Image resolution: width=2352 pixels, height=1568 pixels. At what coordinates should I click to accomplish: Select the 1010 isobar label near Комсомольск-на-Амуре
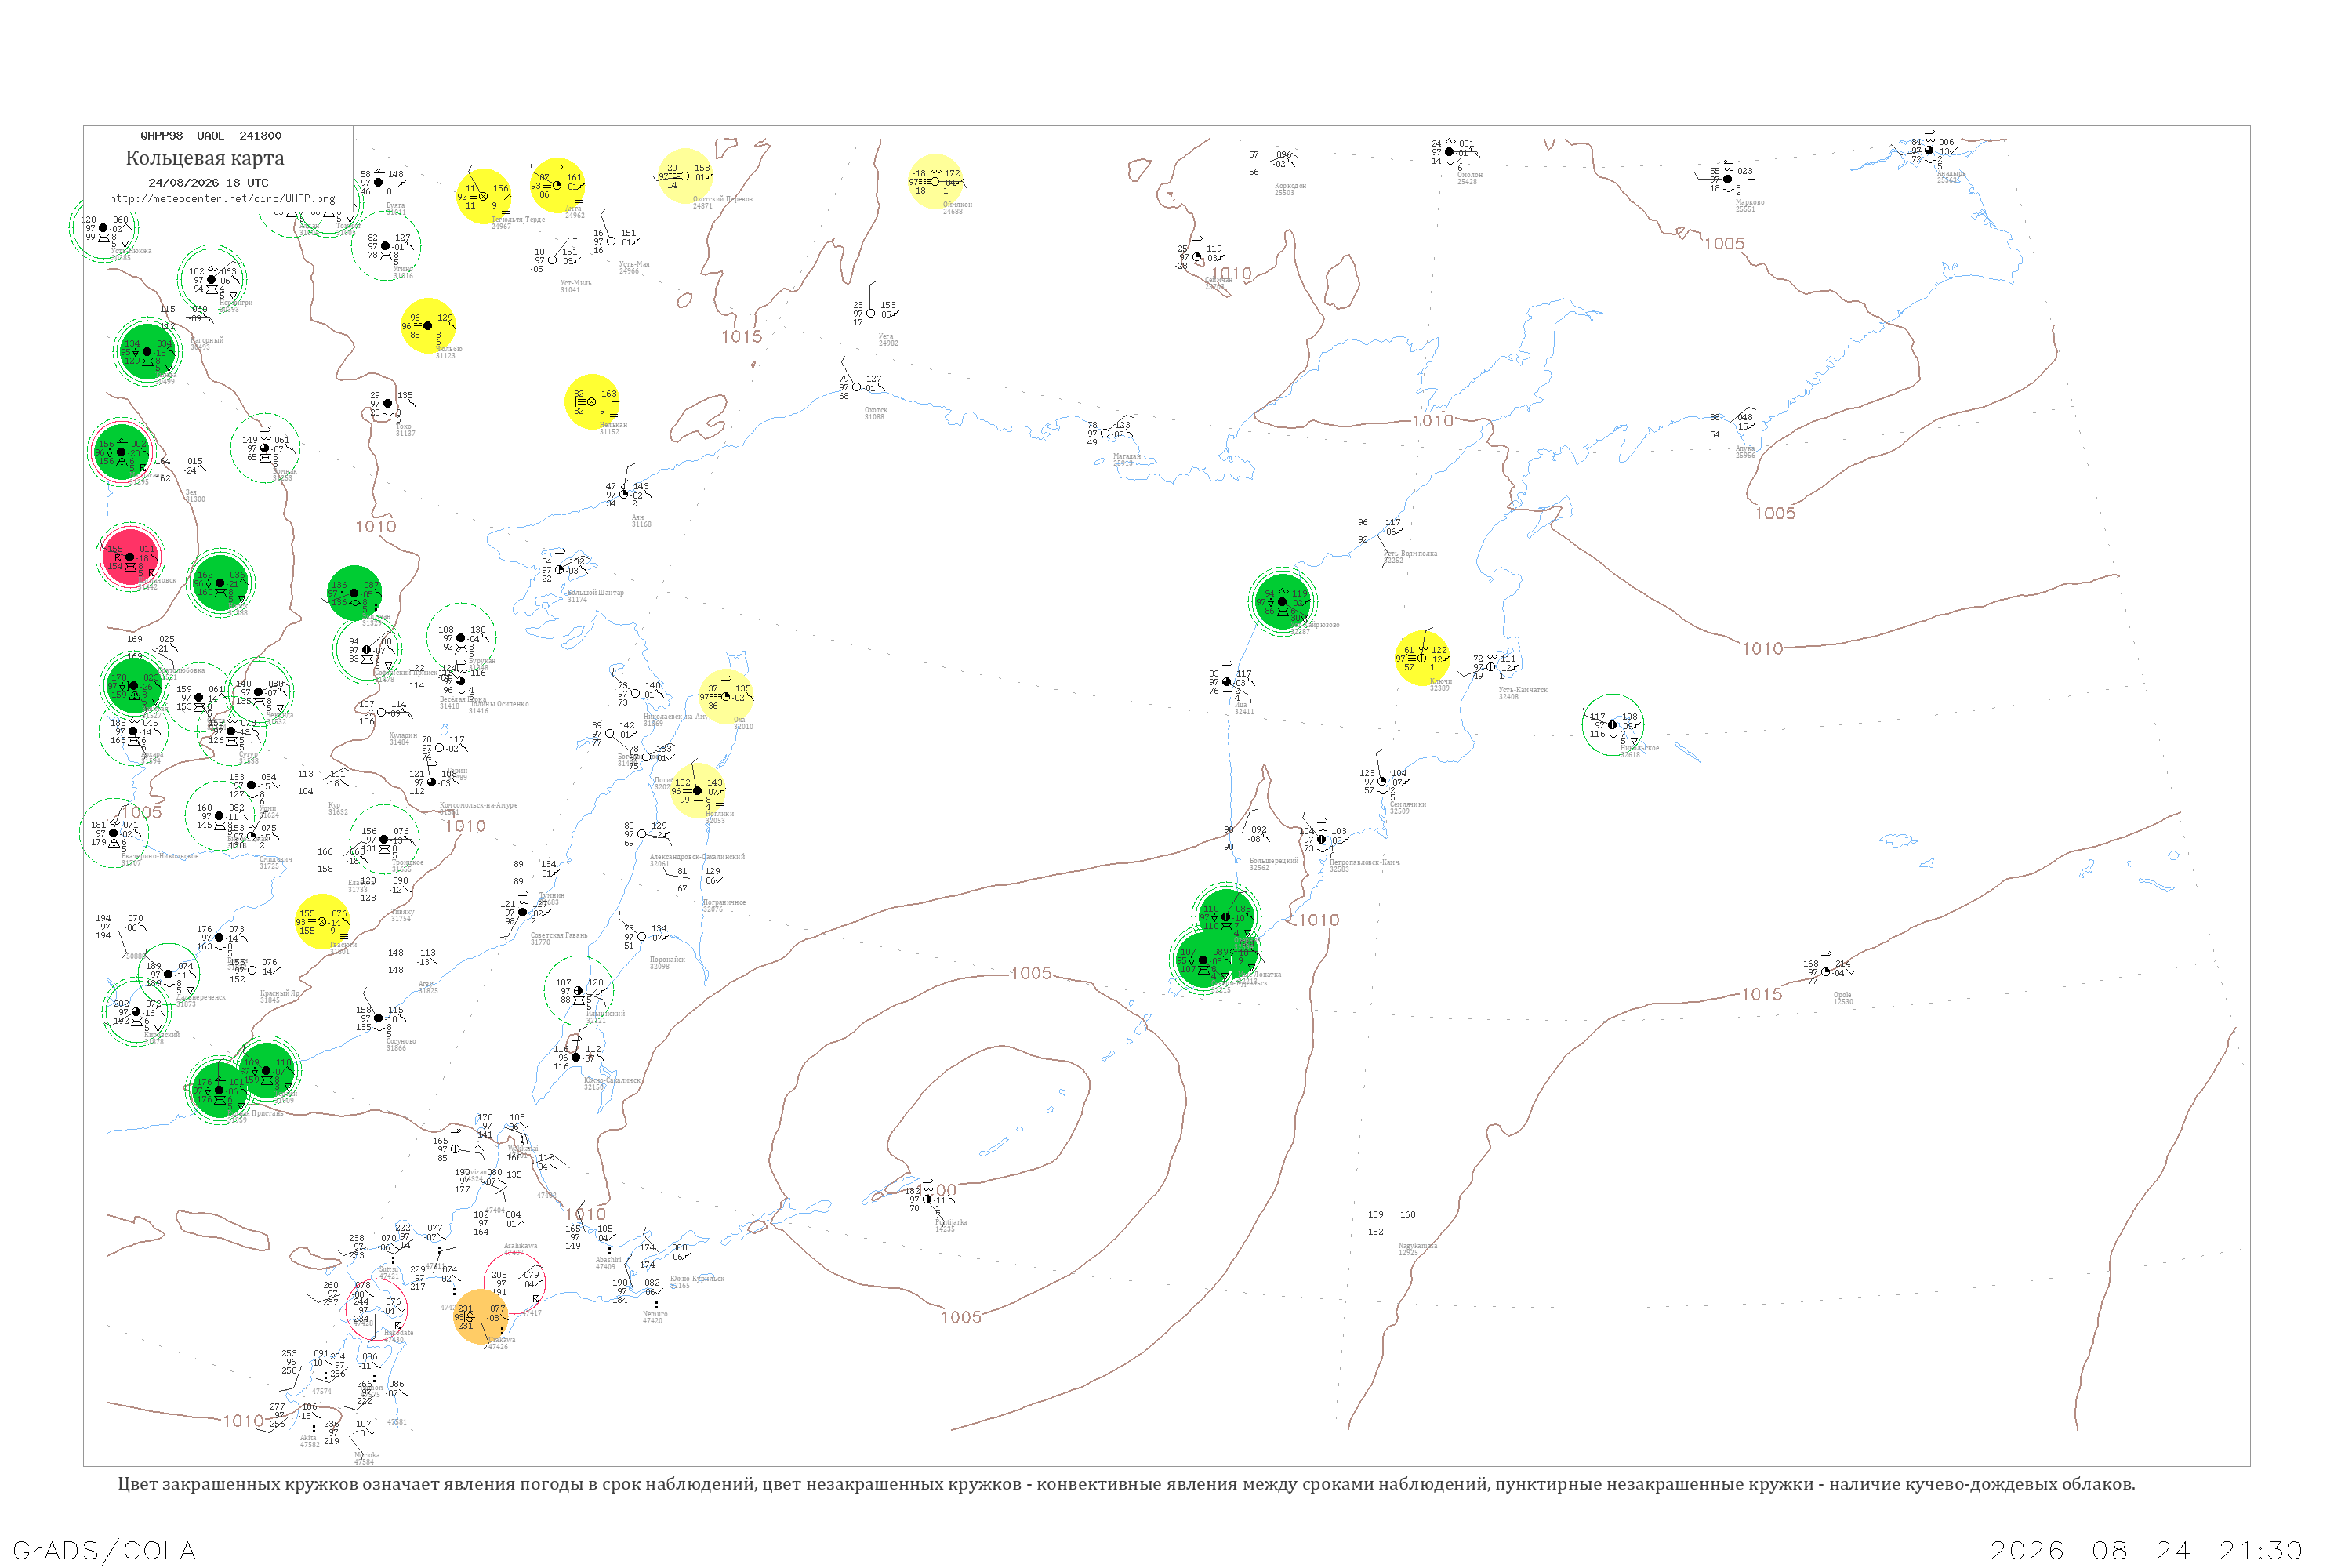pyautogui.click(x=465, y=826)
